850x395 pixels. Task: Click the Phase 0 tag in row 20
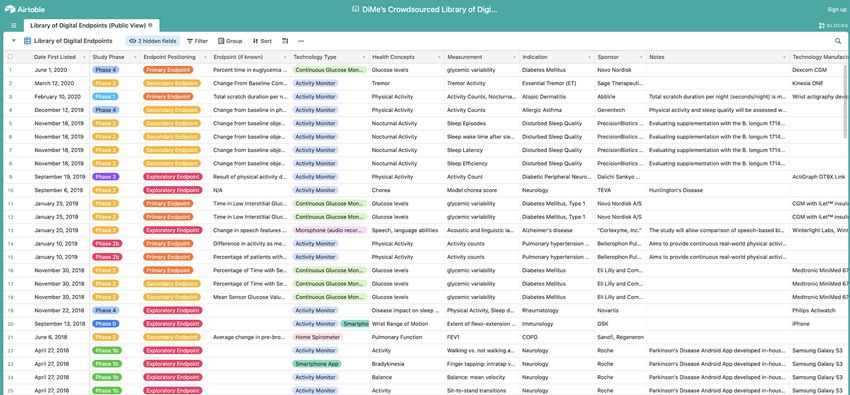106,323
